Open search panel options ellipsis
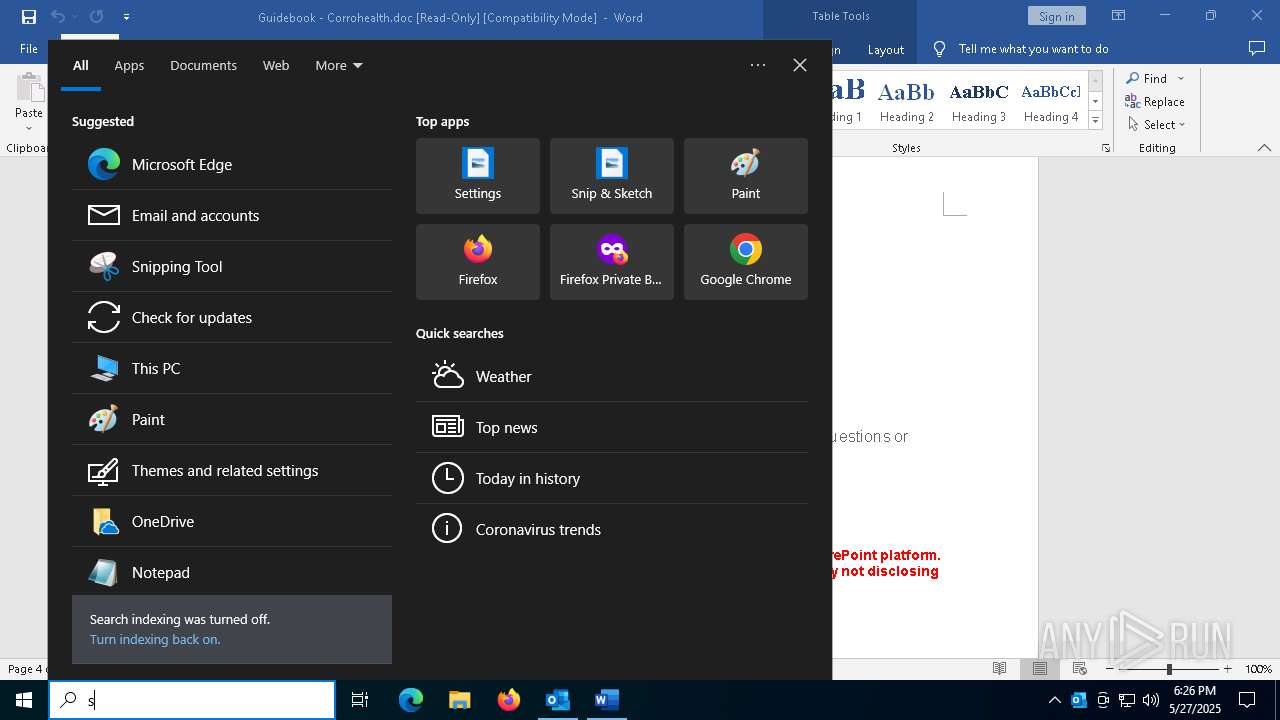The image size is (1280, 720). pyautogui.click(x=758, y=65)
